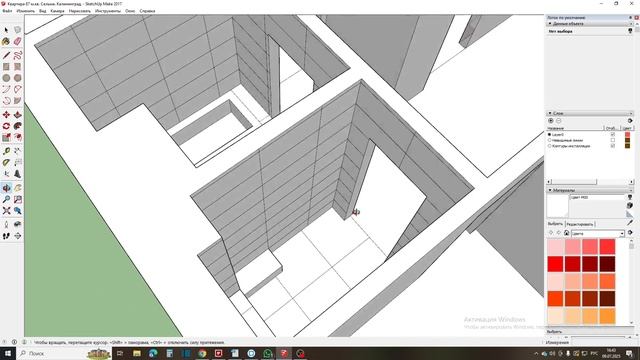Pick the Polygon tool
This screenshot has width=640, height=360.
click(x=18, y=78)
